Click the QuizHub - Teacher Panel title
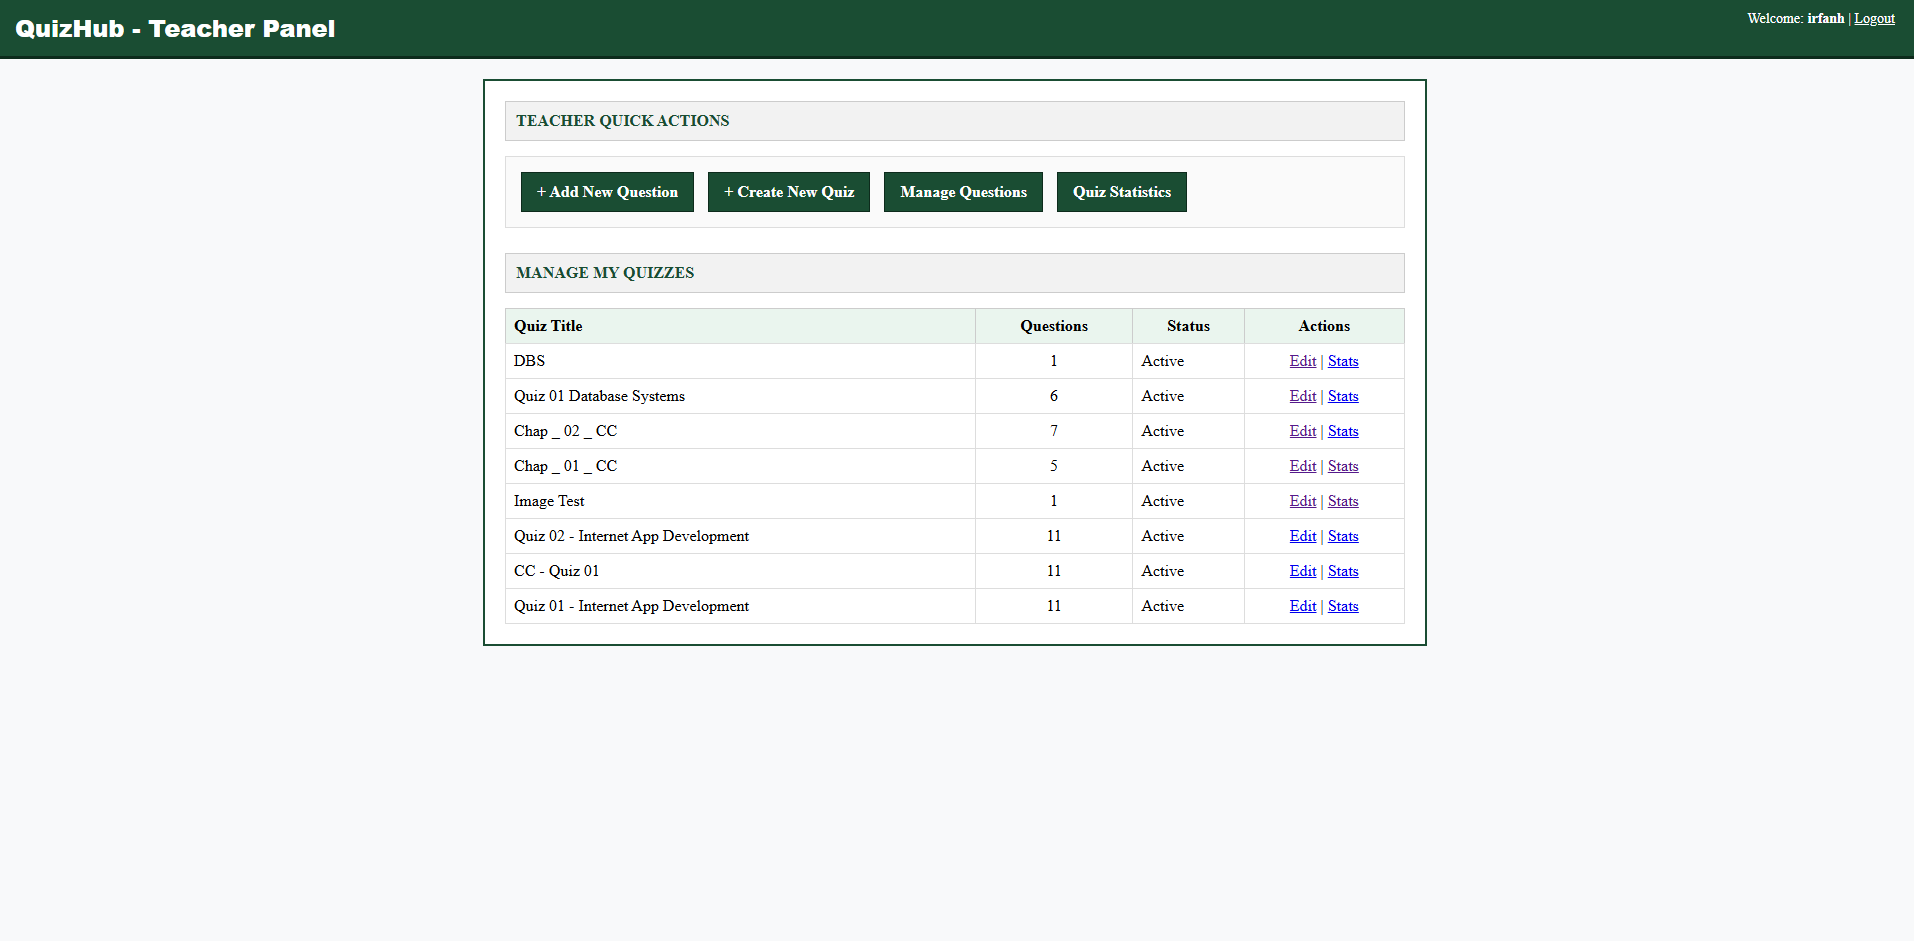Screen dimensions: 1914x941 pyautogui.click(x=175, y=28)
